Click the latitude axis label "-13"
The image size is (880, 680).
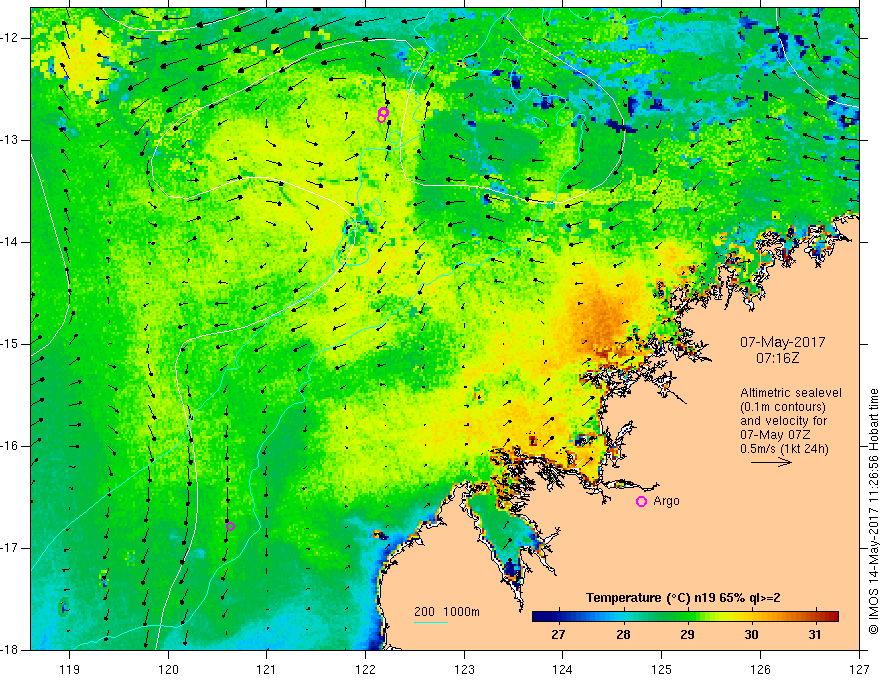(10, 140)
